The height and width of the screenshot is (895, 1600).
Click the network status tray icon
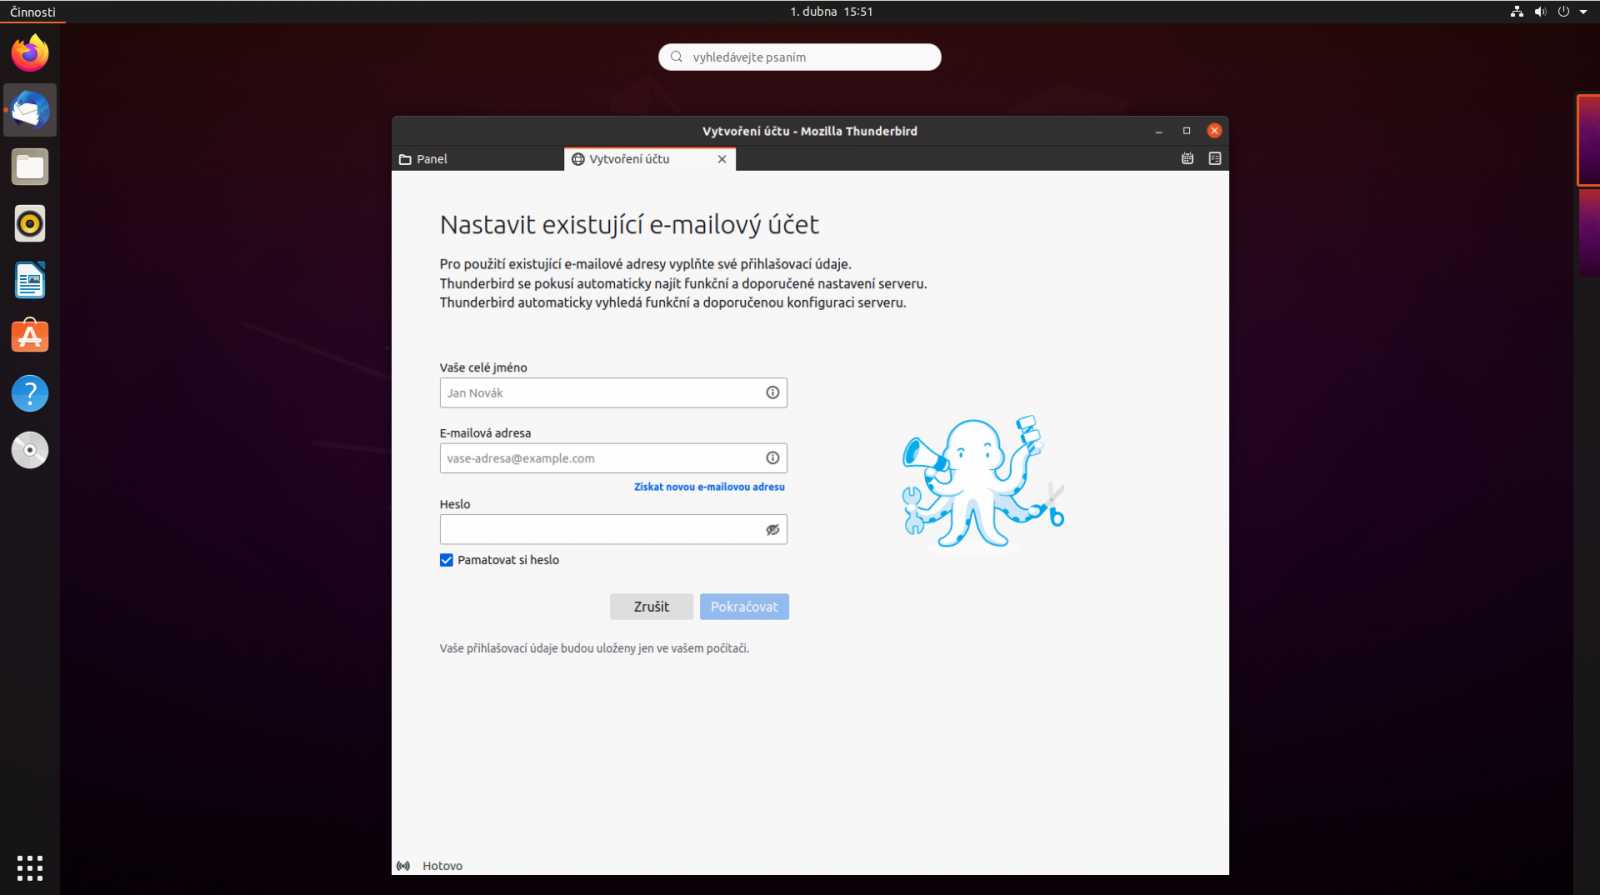tap(1517, 12)
